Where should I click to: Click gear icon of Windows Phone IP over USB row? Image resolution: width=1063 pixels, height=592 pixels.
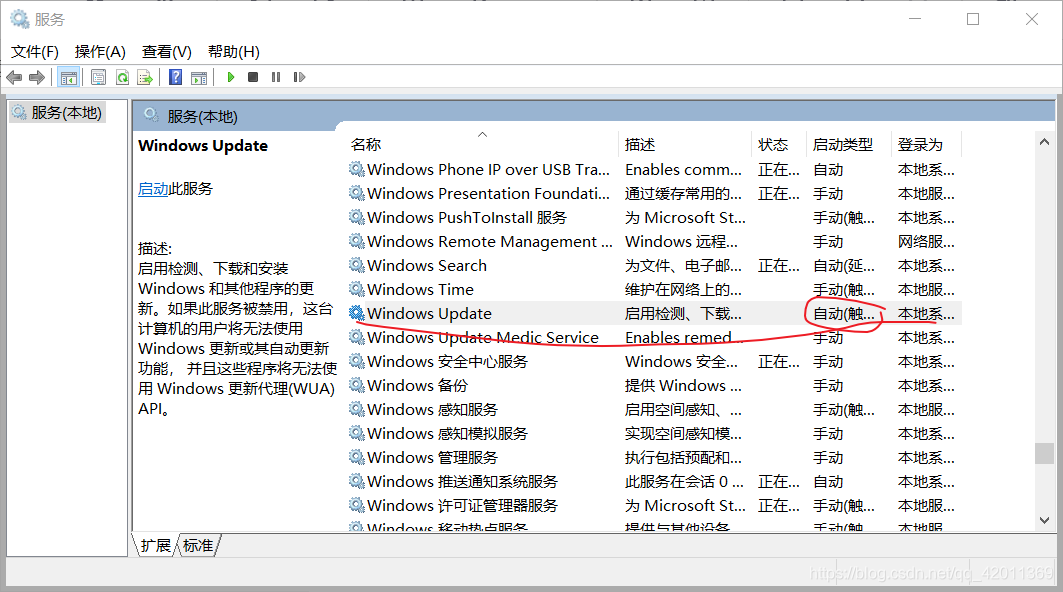click(357, 169)
